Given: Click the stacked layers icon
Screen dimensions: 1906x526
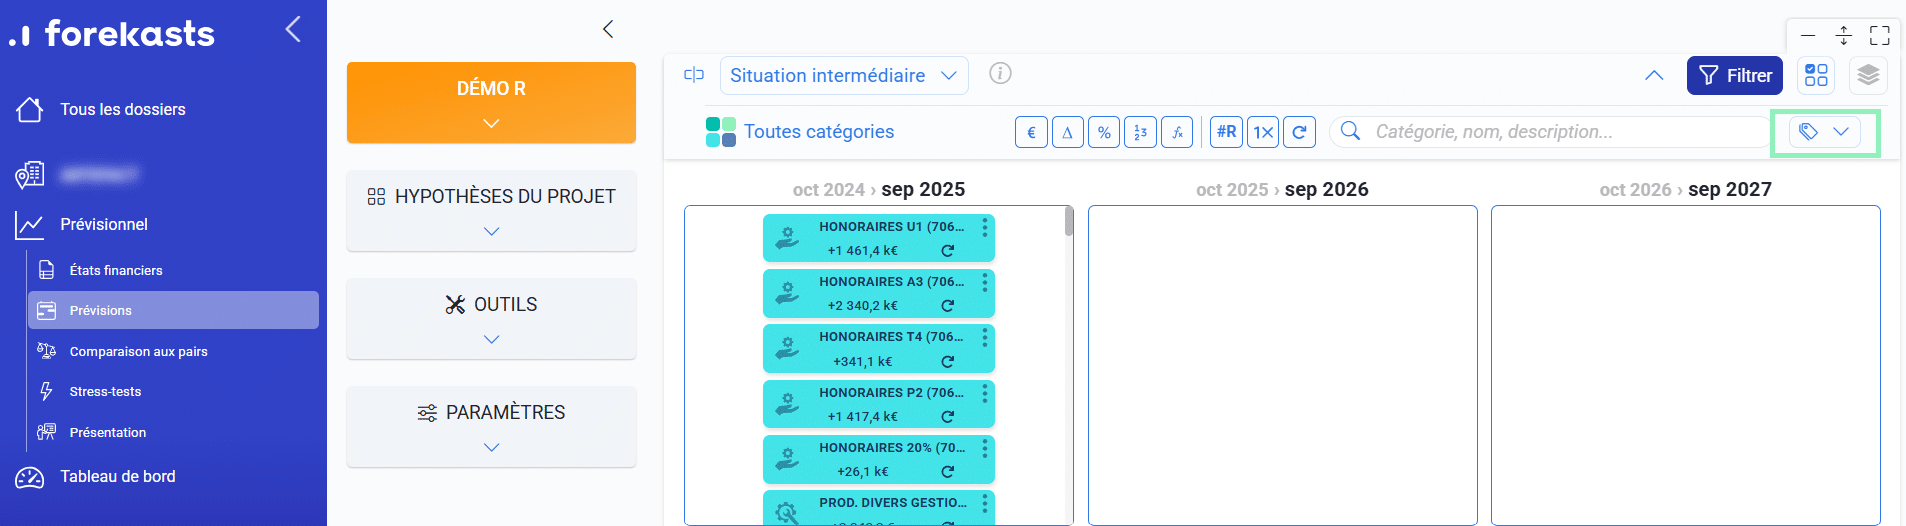Looking at the screenshot, I should [x=1867, y=75].
